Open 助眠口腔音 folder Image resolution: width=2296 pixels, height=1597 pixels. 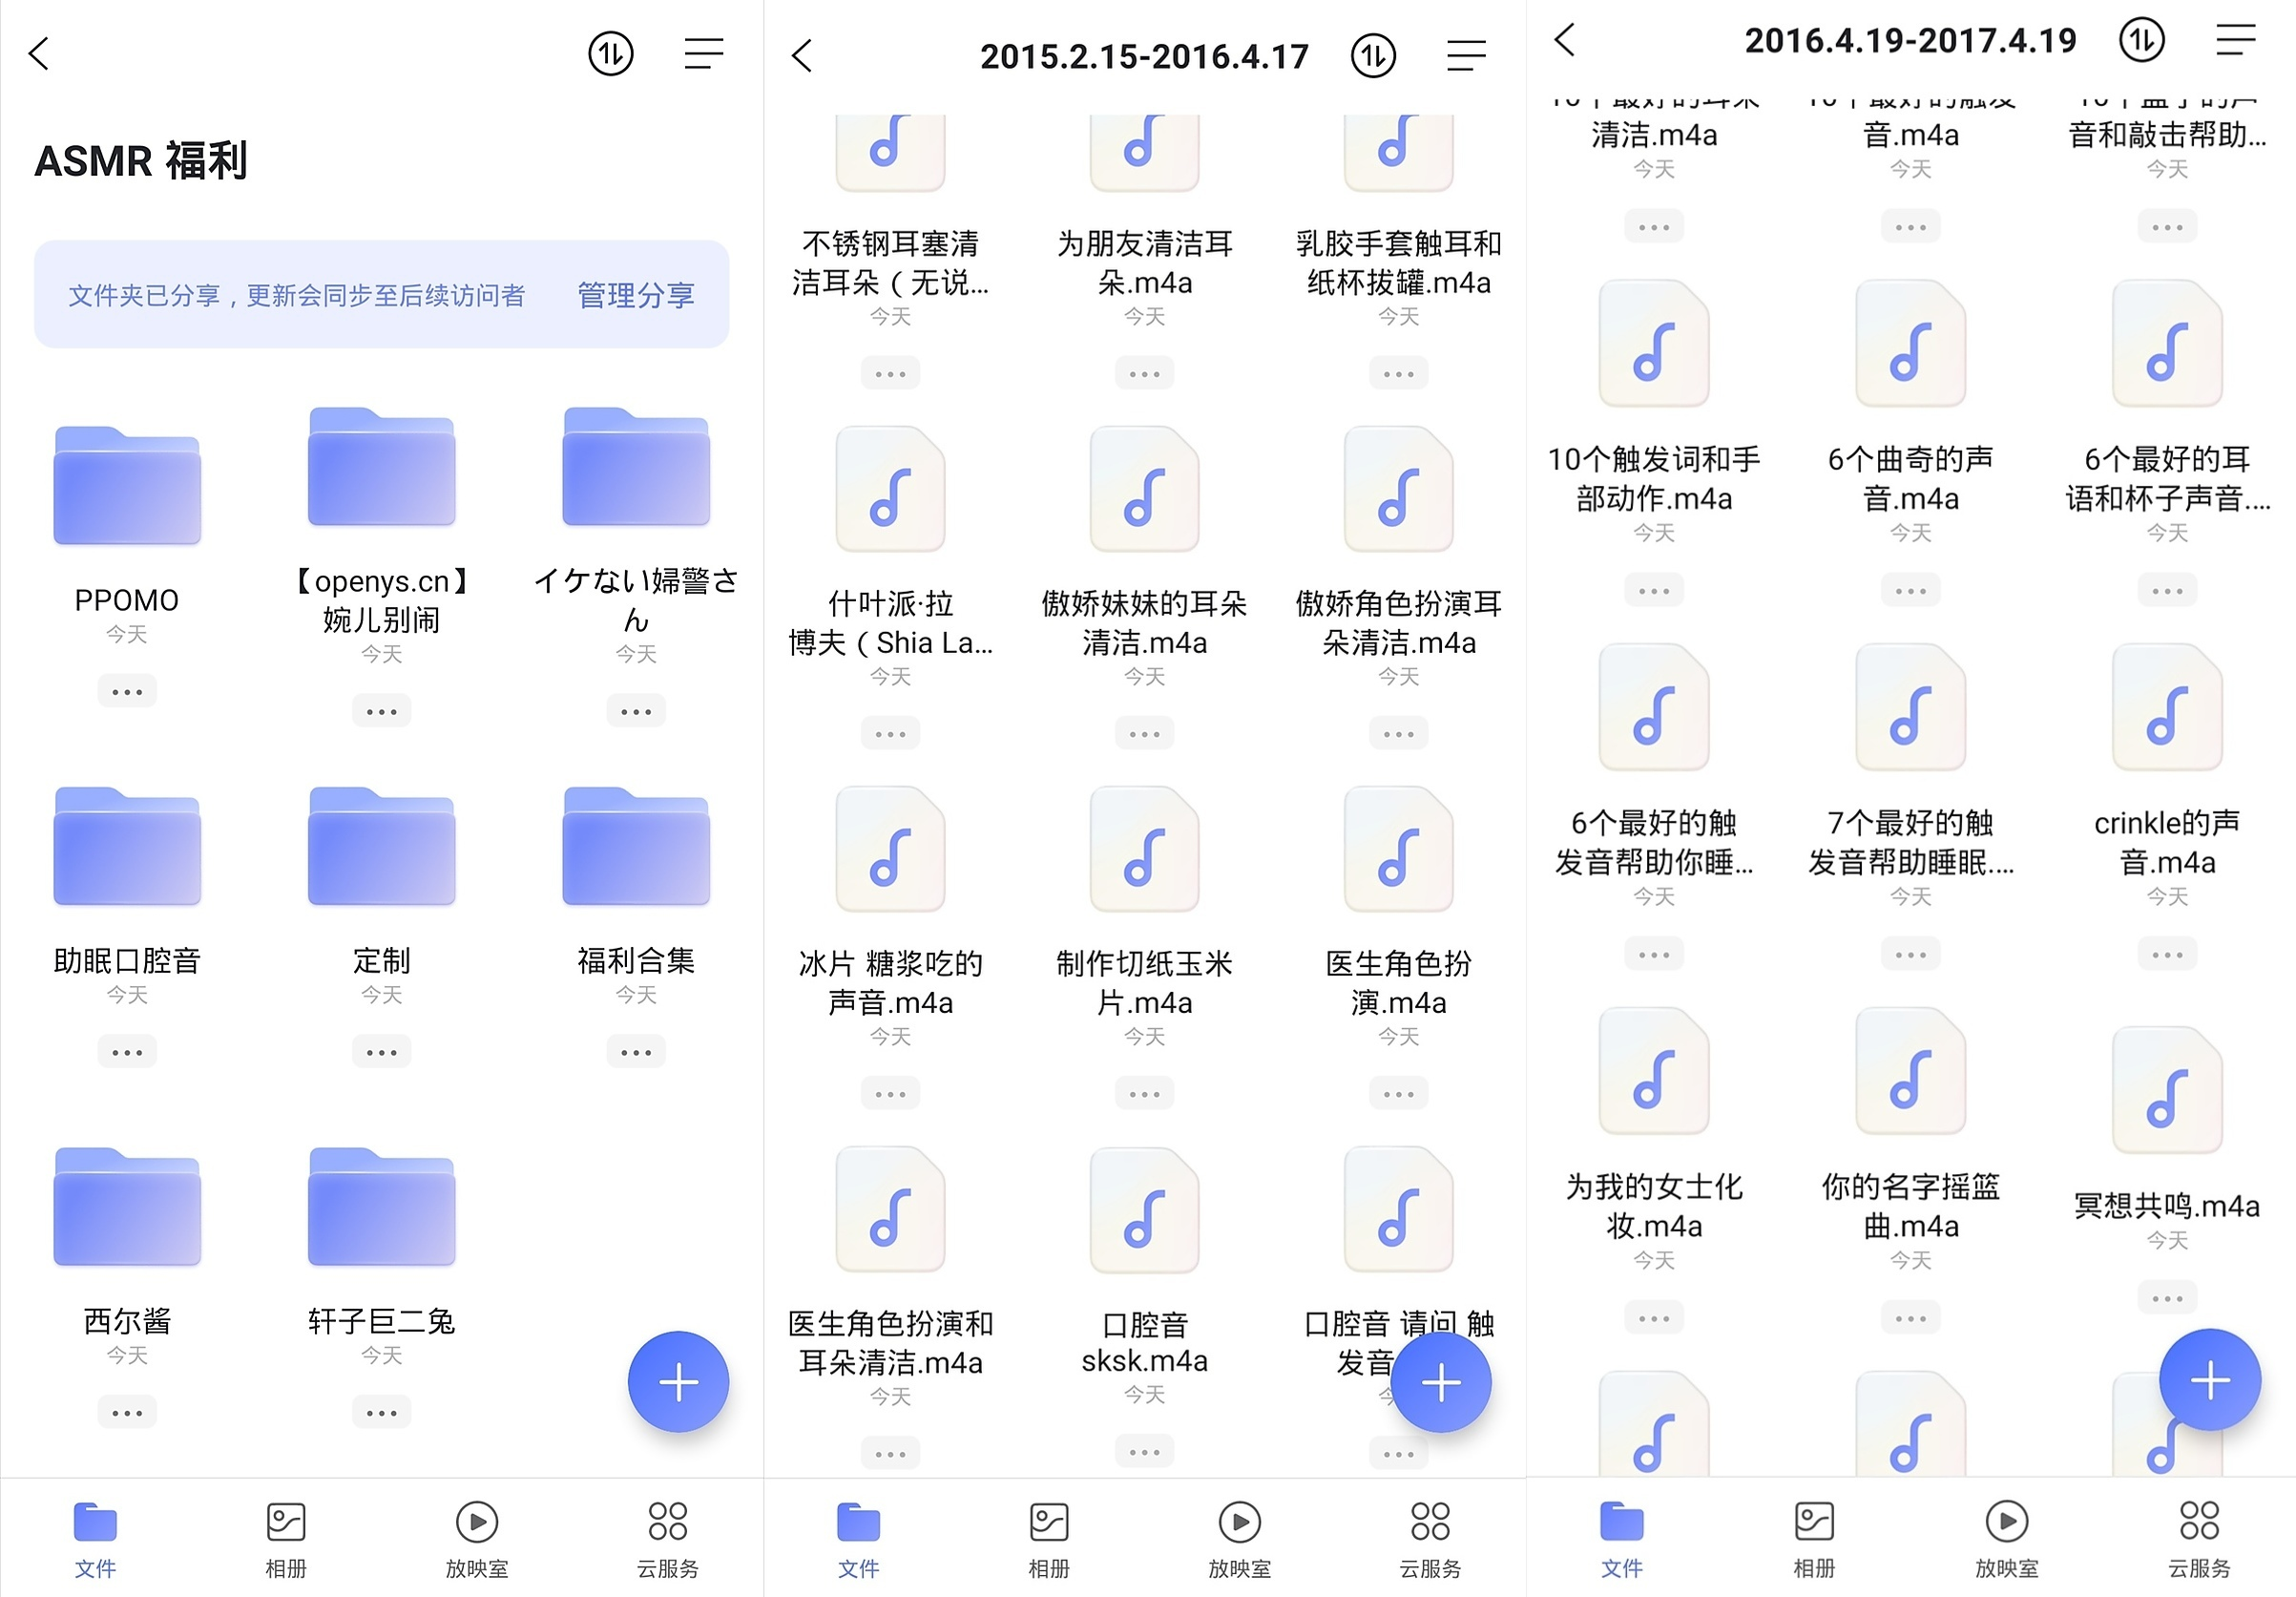[127, 846]
